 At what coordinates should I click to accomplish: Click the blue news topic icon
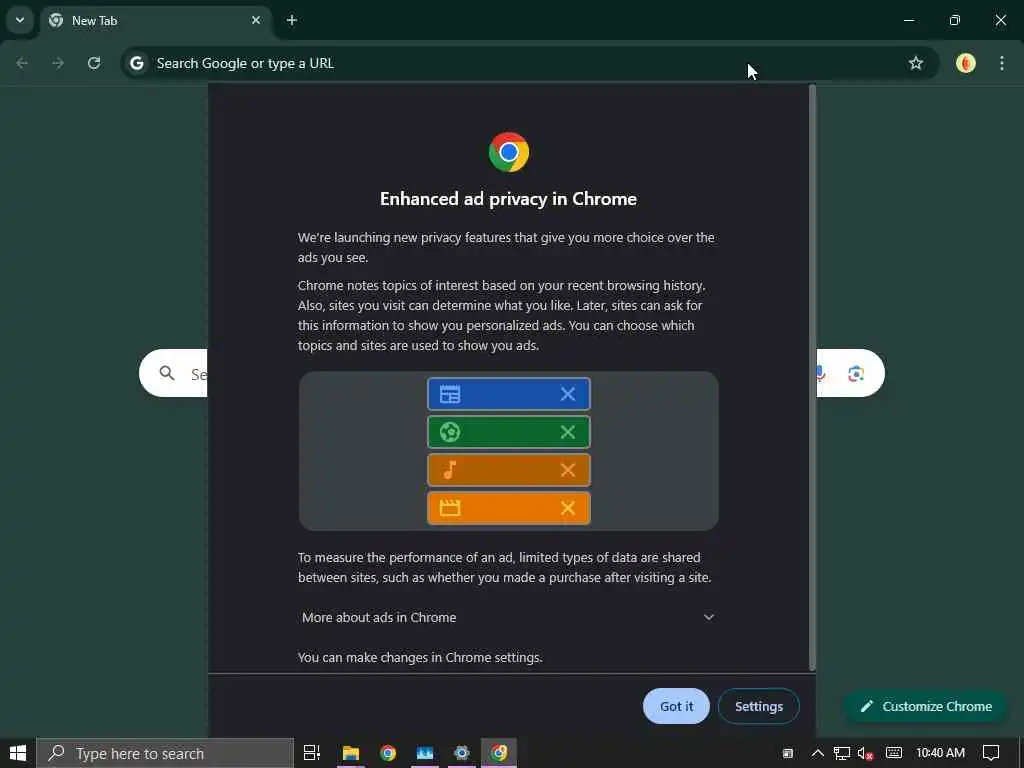tap(450, 394)
